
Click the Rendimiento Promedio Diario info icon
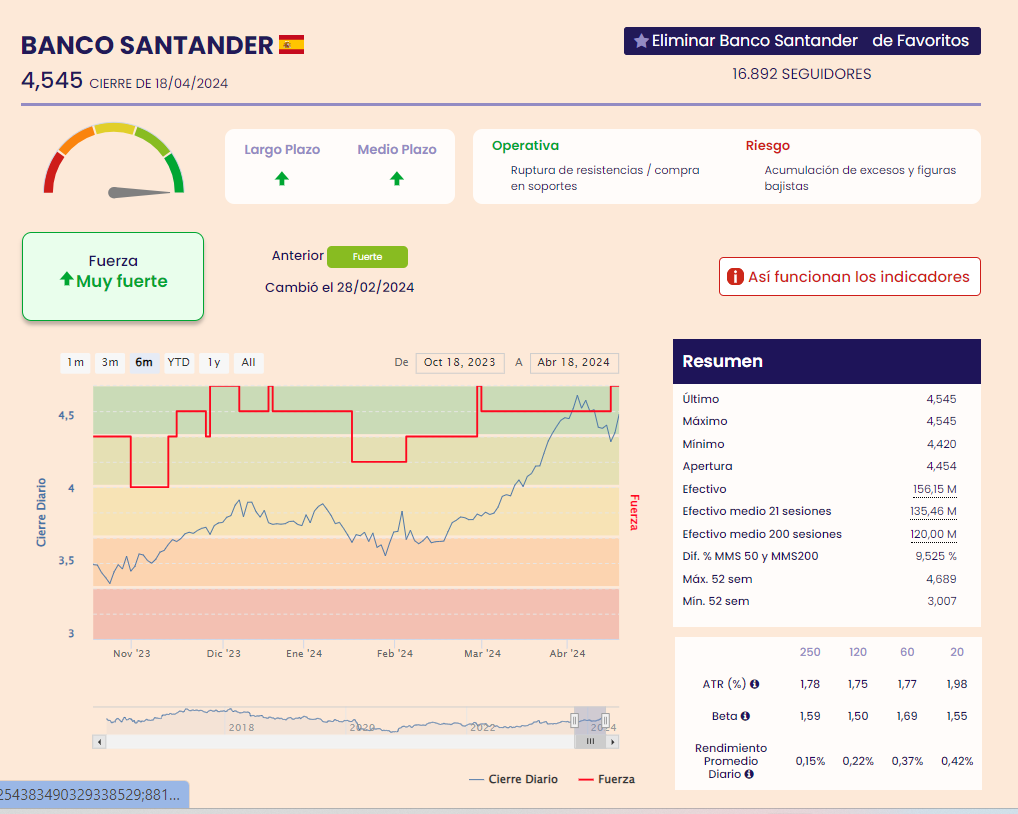point(749,774)
